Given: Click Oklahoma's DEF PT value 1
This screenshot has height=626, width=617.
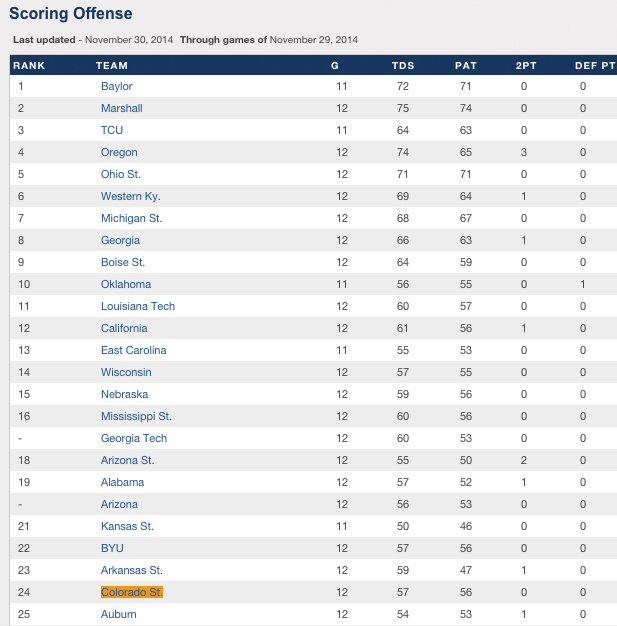Looking at the screenshot, I should (x=583, y=284).
